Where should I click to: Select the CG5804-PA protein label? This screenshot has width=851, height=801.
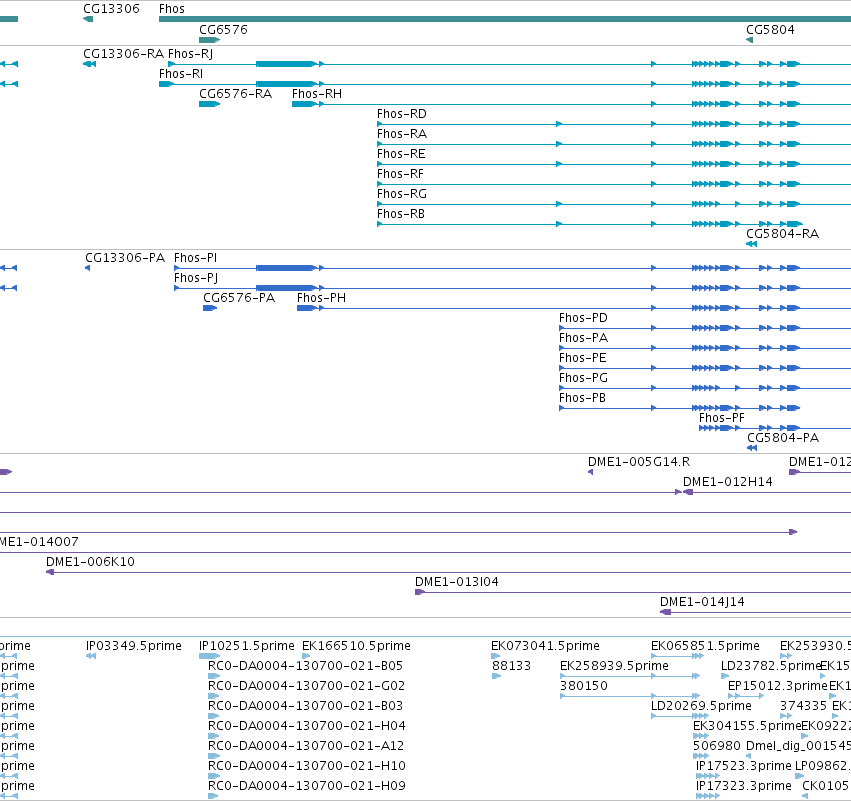(x=783, y=437)
